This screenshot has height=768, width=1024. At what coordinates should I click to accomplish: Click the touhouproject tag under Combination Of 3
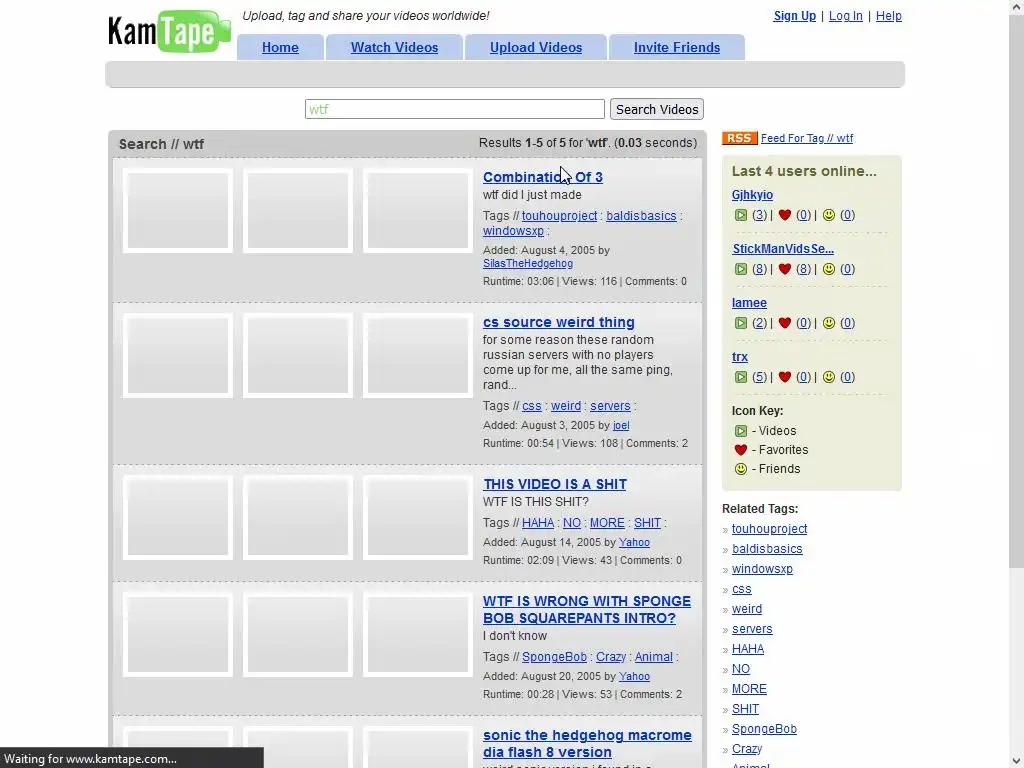coord(559,216)
